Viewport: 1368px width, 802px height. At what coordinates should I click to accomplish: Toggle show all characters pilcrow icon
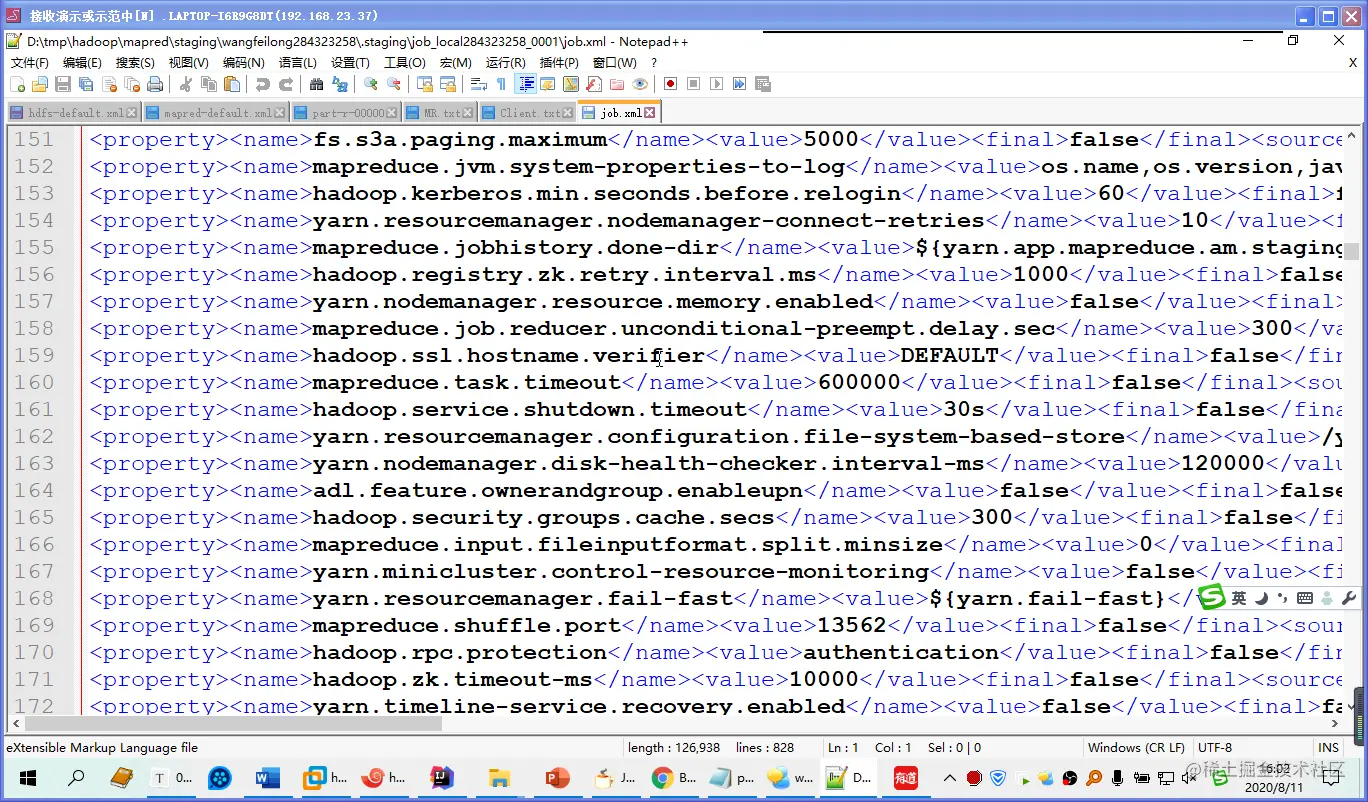click(501, 84)
